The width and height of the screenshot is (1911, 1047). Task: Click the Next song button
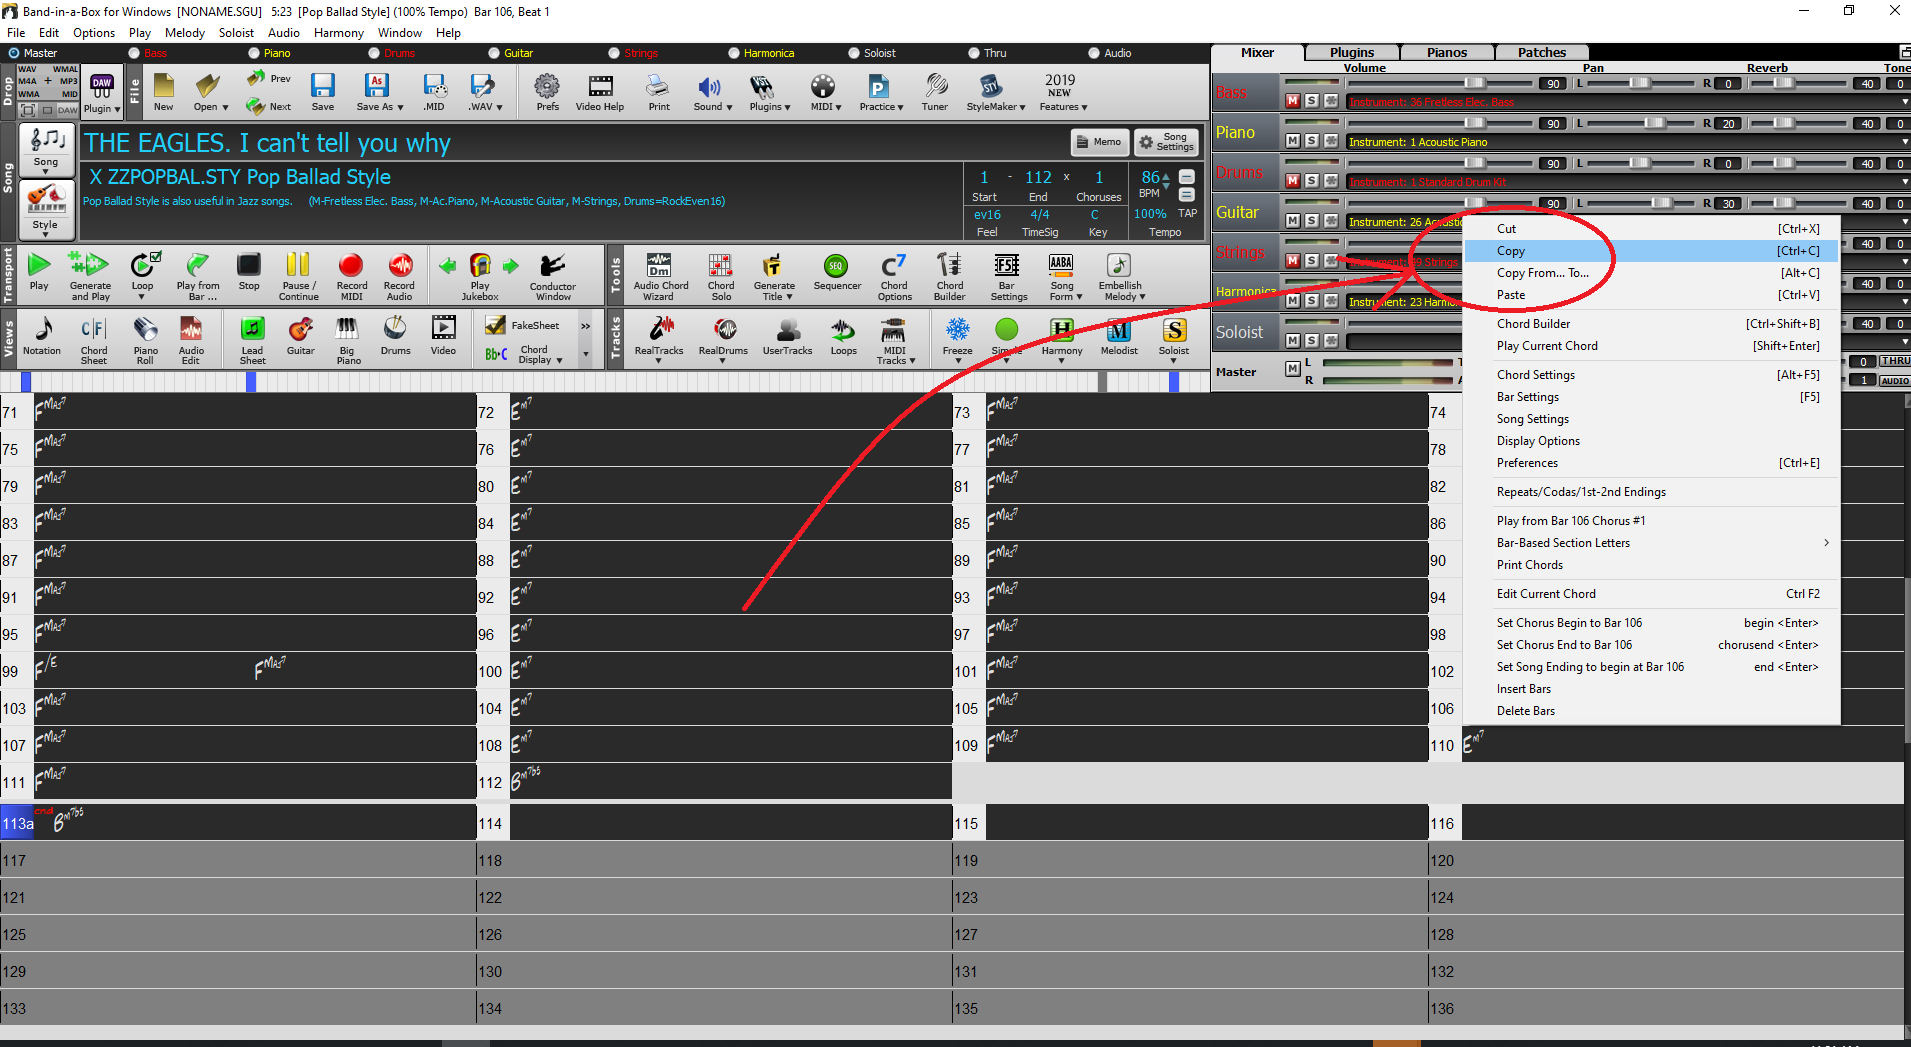click(269, 105)
